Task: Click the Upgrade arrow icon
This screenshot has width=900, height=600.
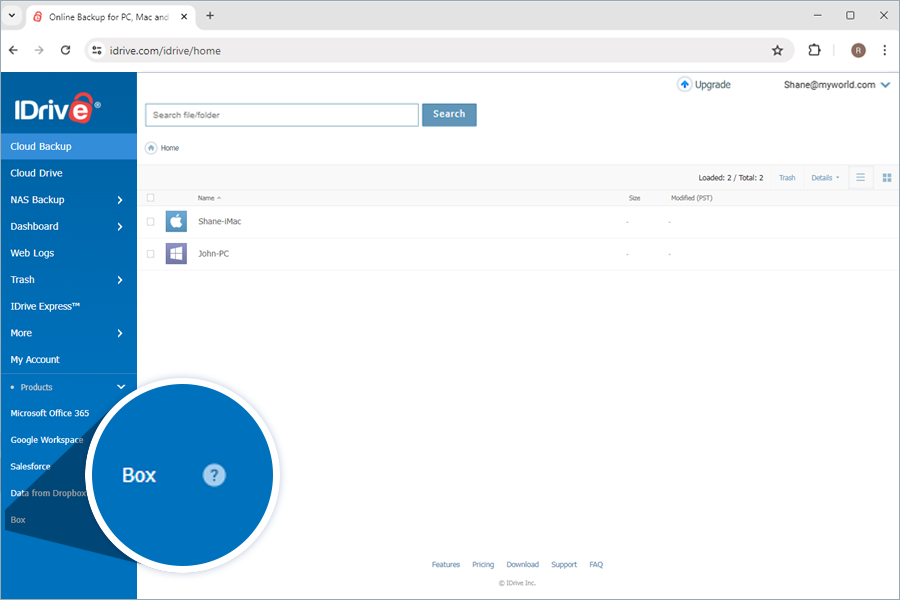Action: coord(684,84)
